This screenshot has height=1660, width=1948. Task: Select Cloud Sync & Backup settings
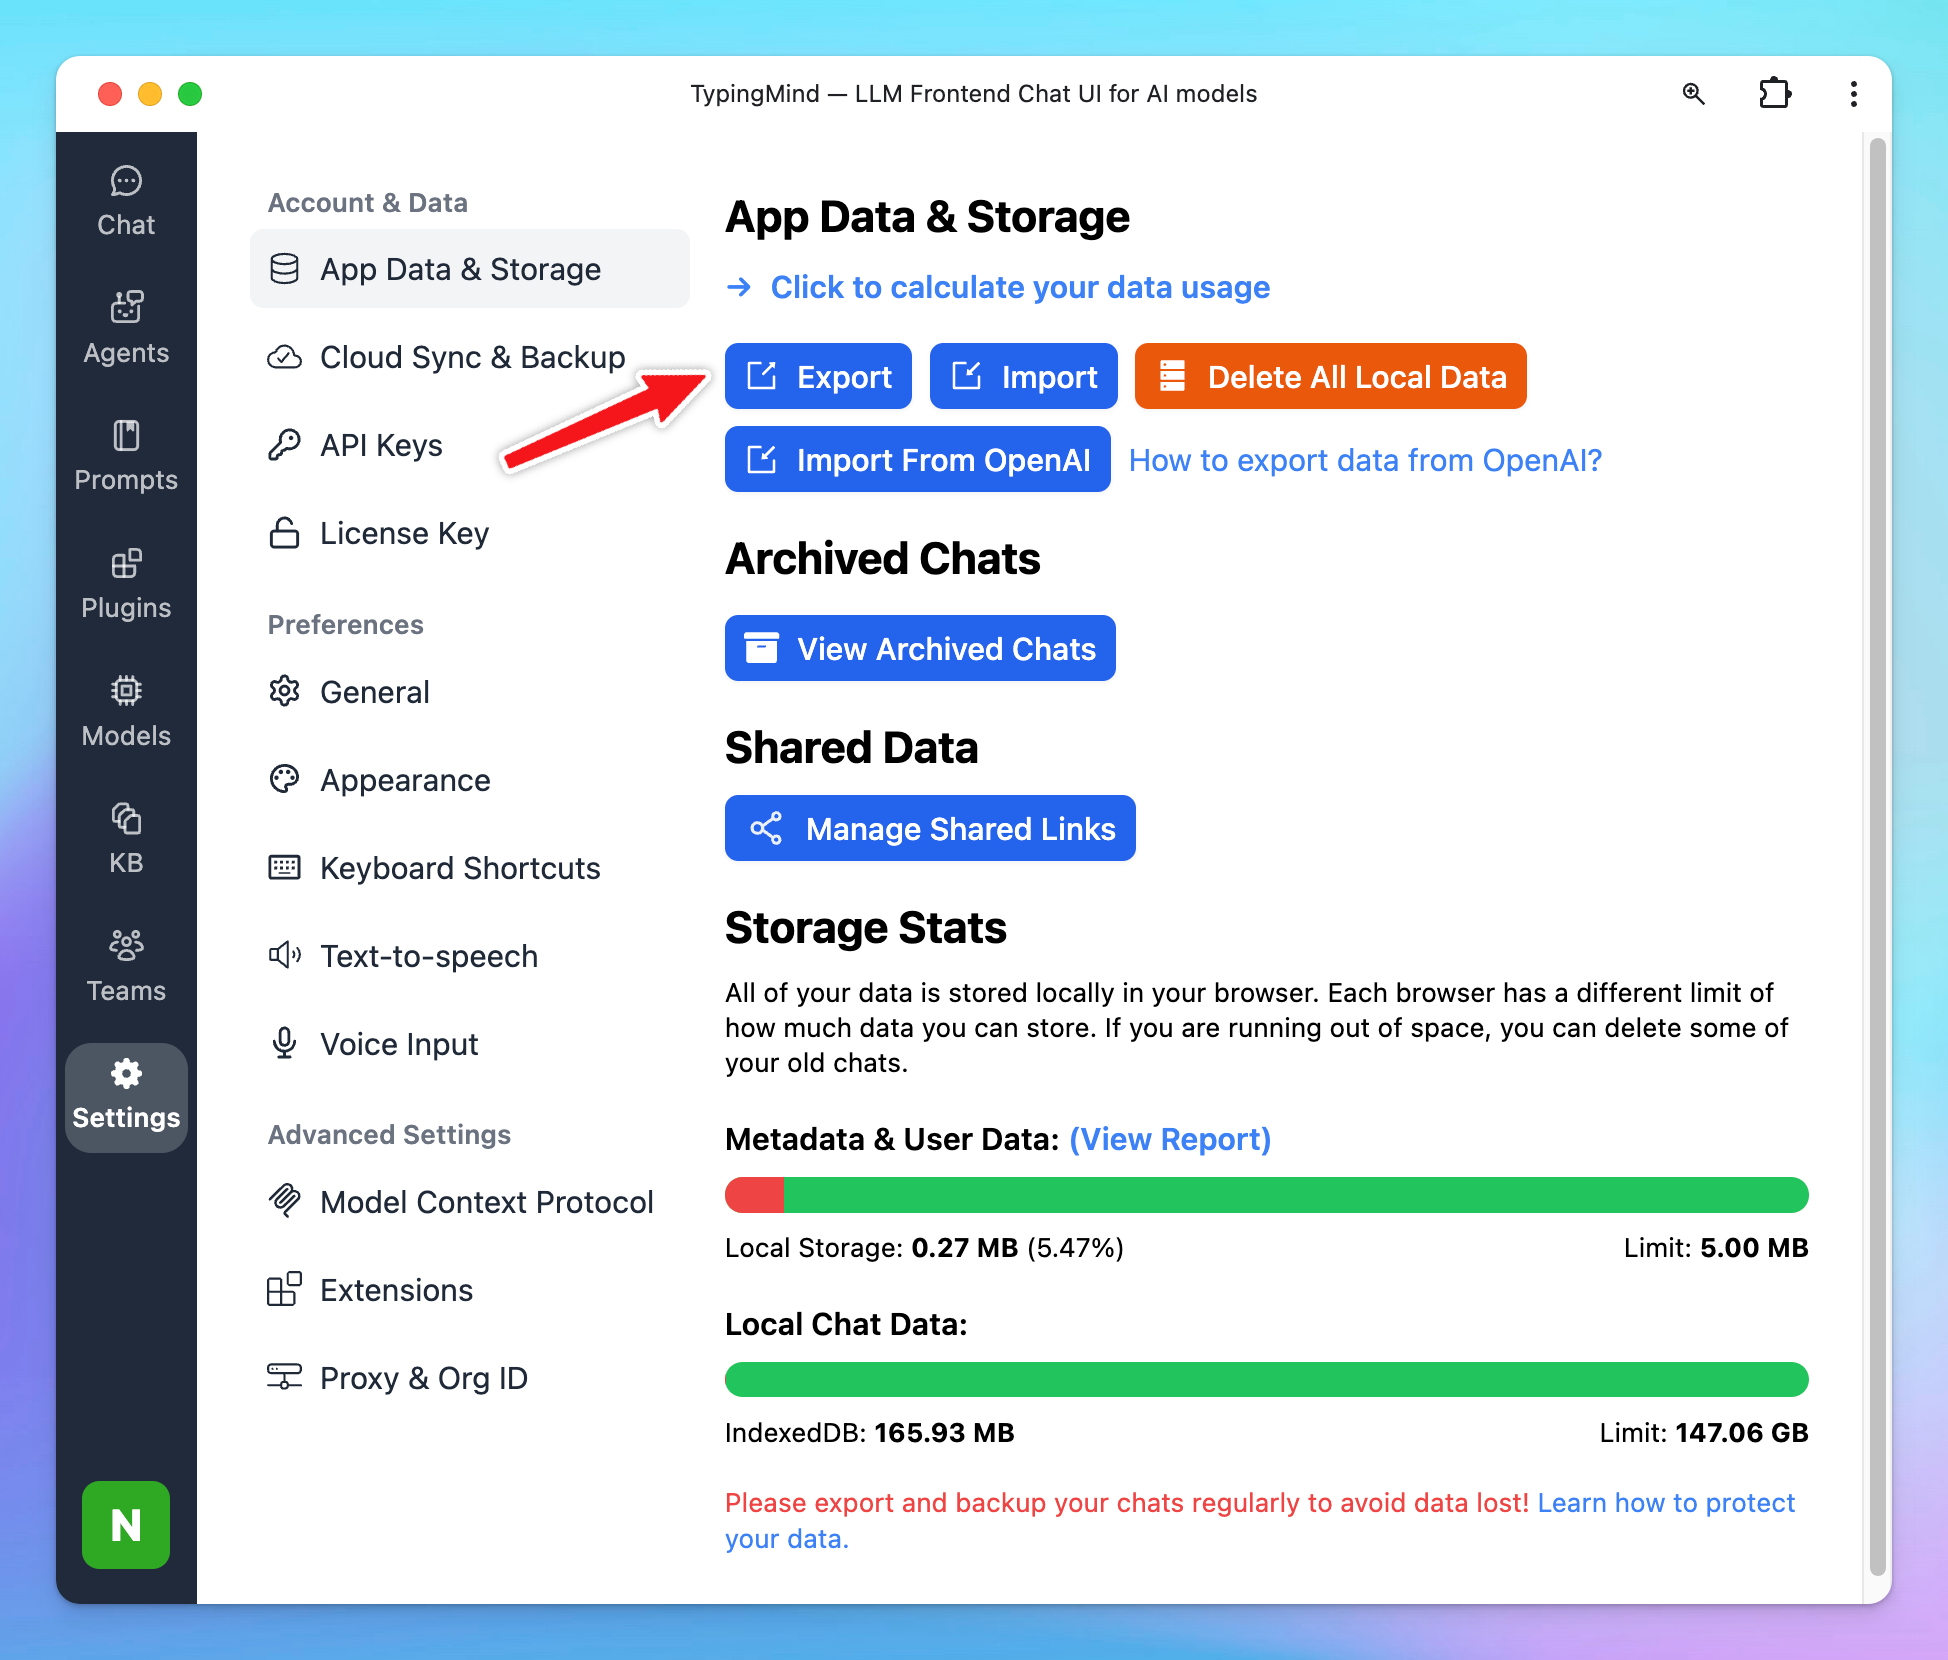click(471, 357)
